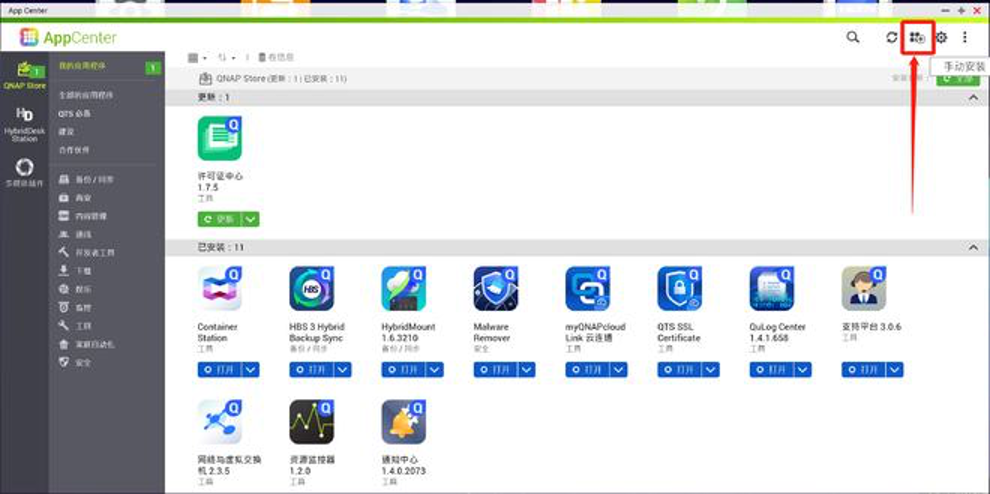
Task: Click the refresh icon in the header
Action: tap(892, 37)
